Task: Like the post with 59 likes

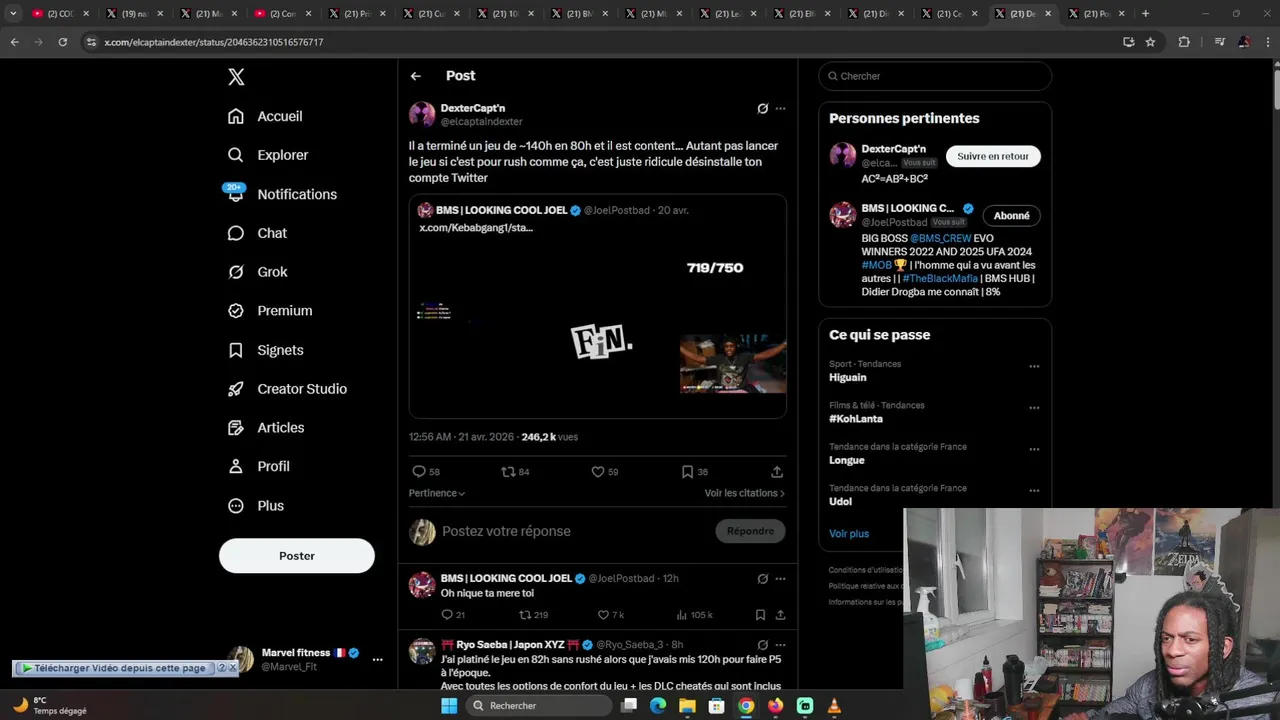Action: click(x=604, y=472)
